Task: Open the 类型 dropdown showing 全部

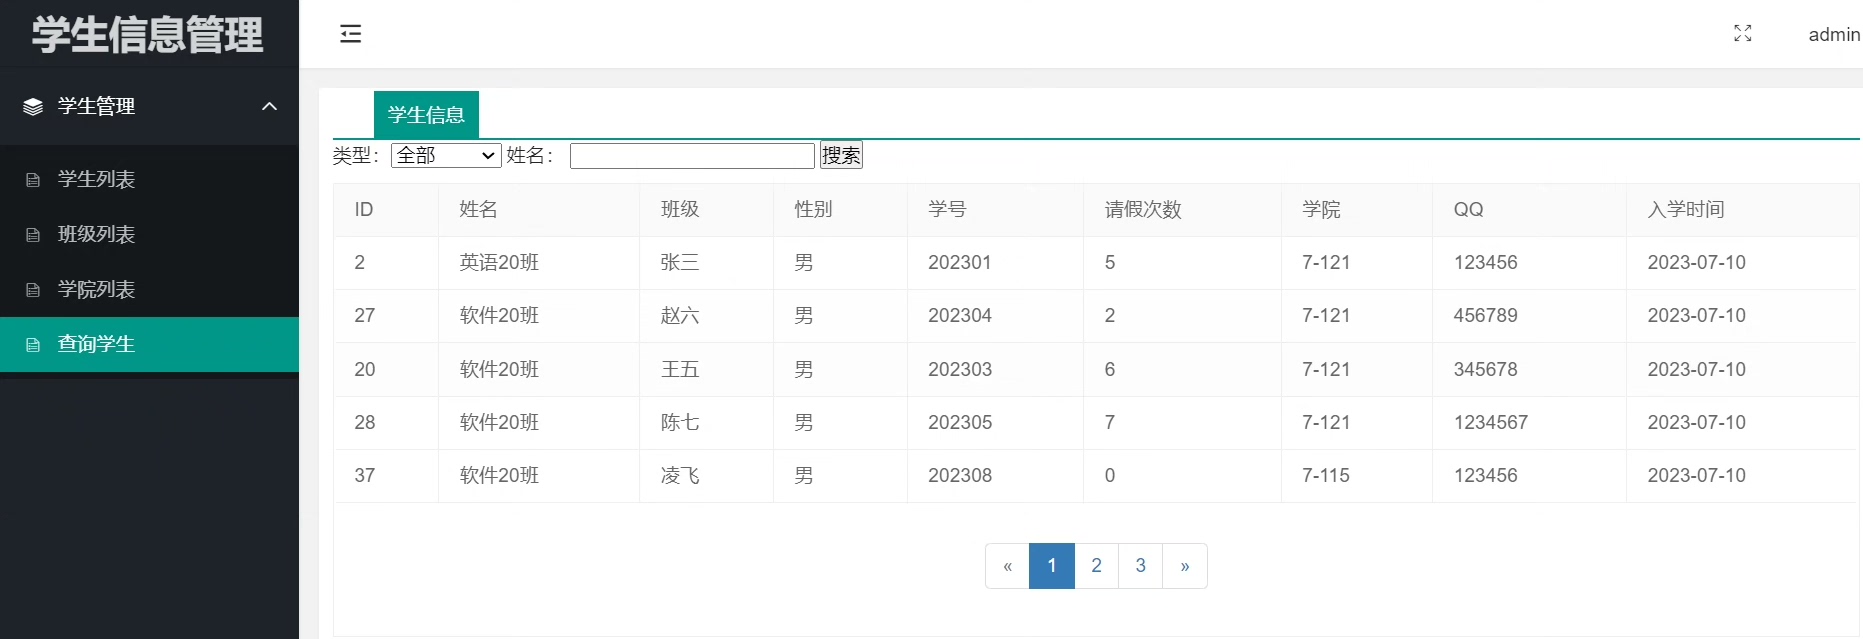Action: coord(446,156)
